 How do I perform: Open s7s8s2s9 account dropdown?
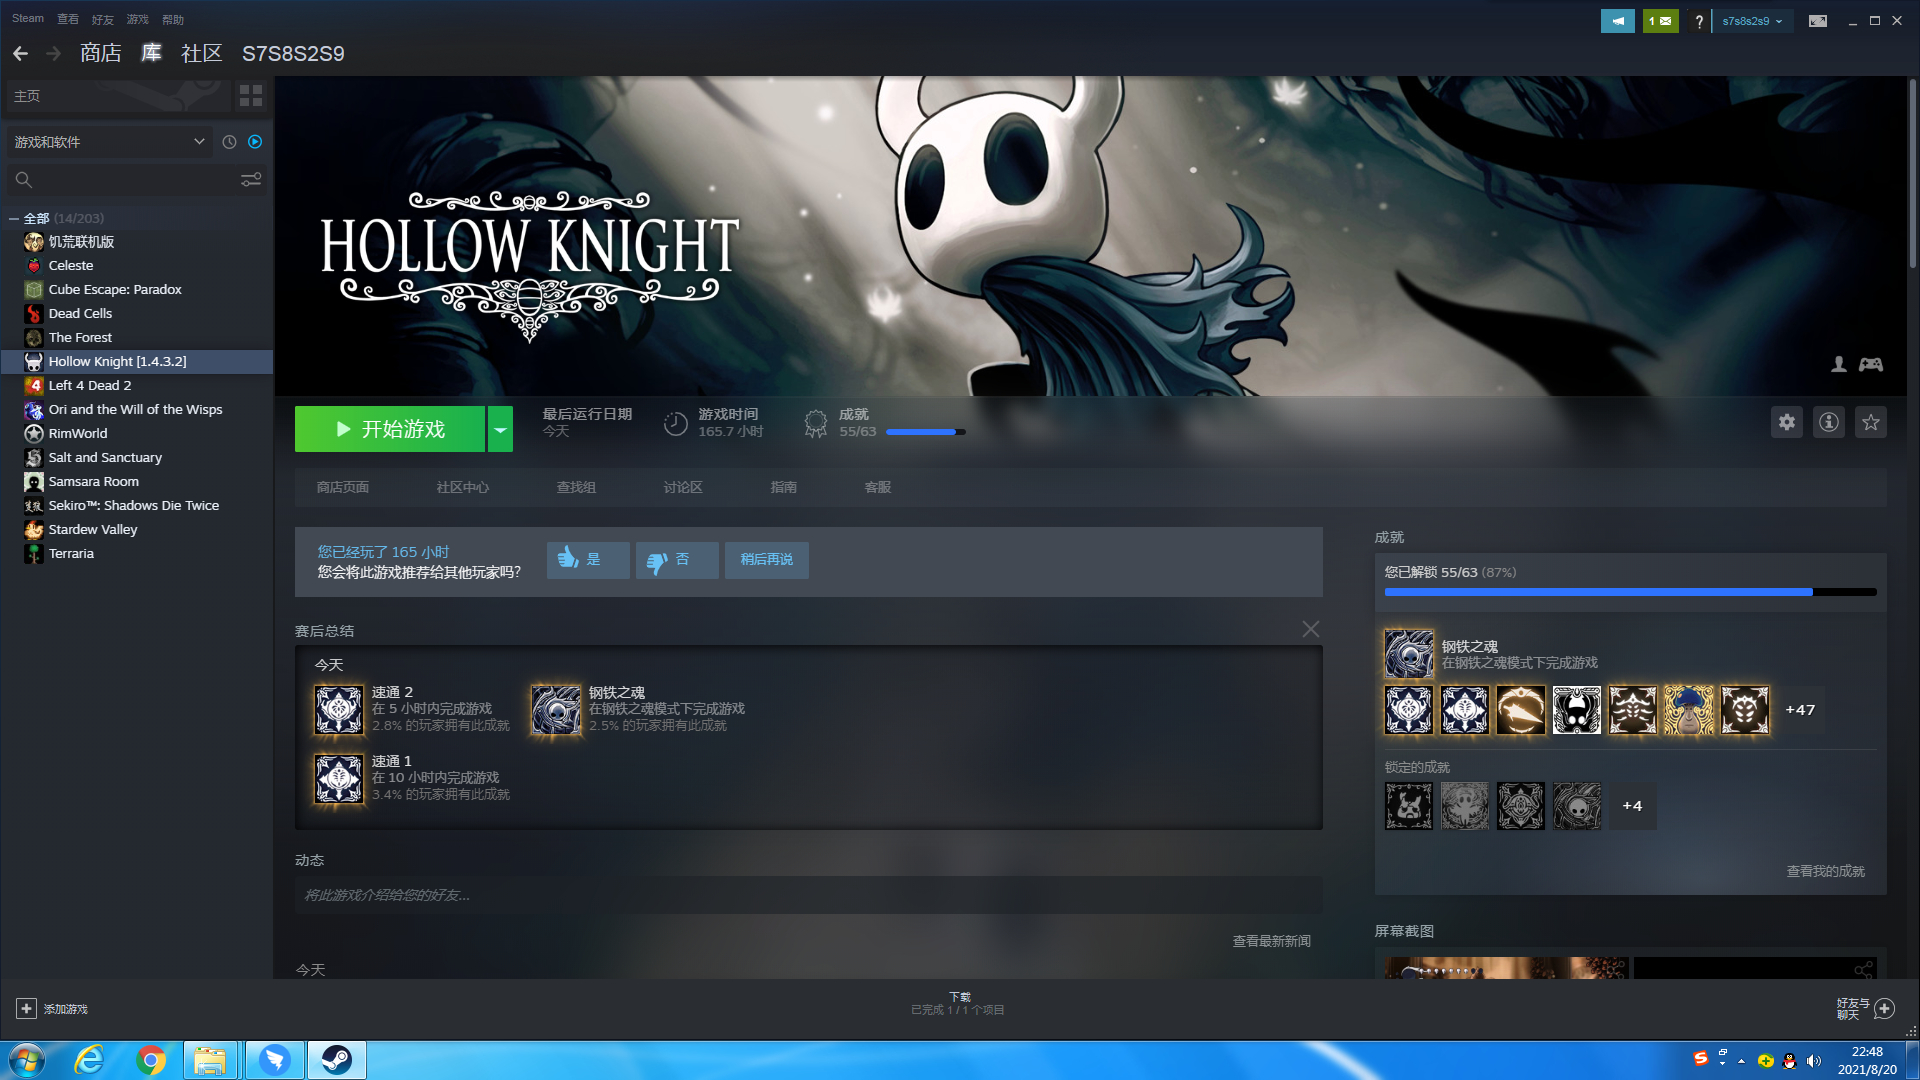click(1752, 21)
